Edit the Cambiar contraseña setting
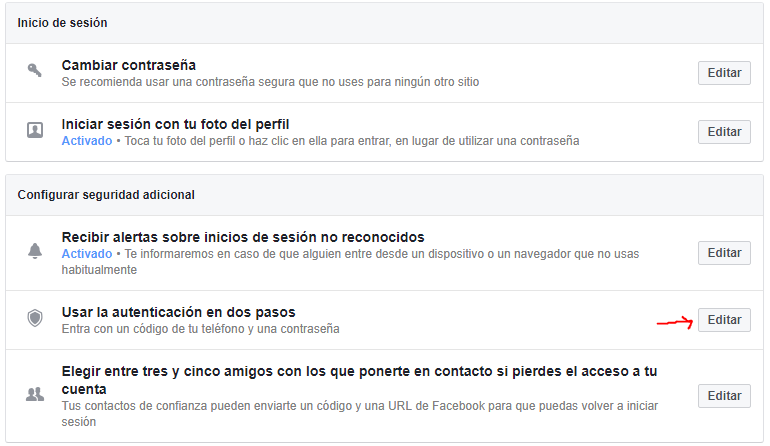 724,73
